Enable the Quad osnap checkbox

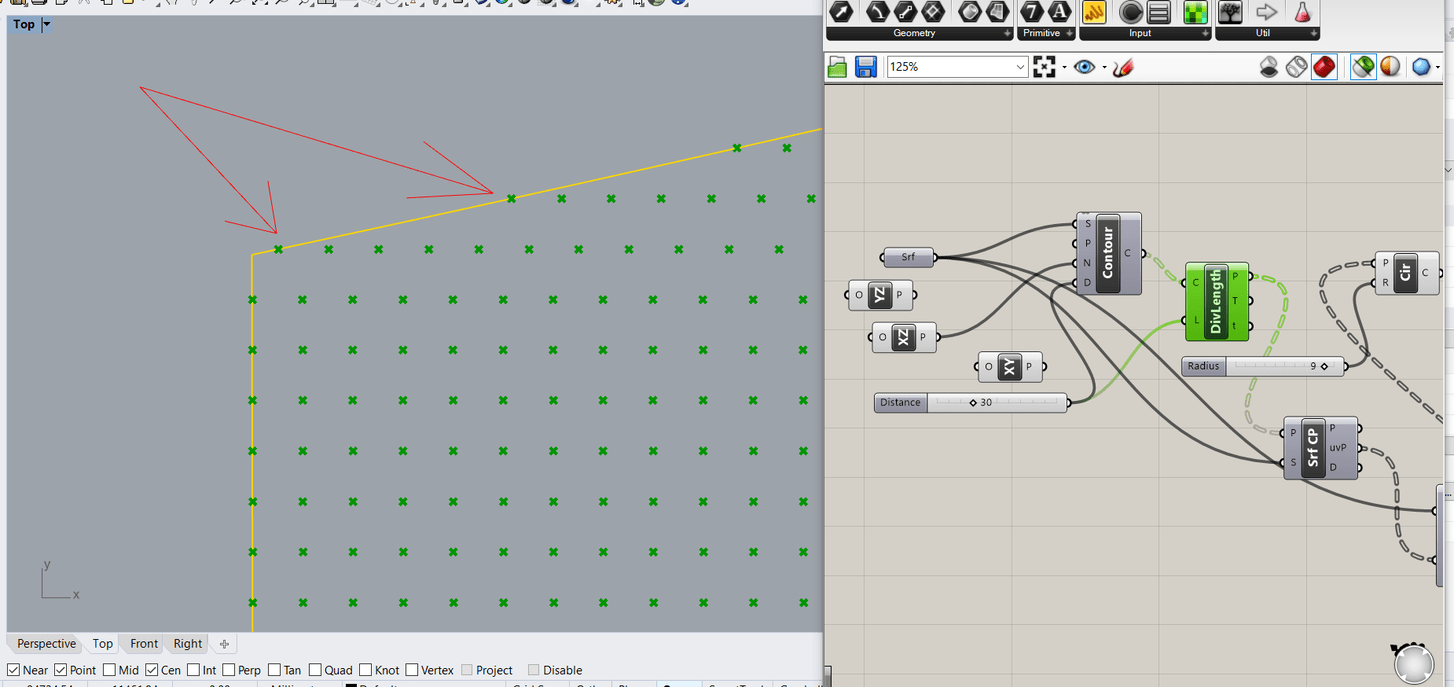[315, 670]
